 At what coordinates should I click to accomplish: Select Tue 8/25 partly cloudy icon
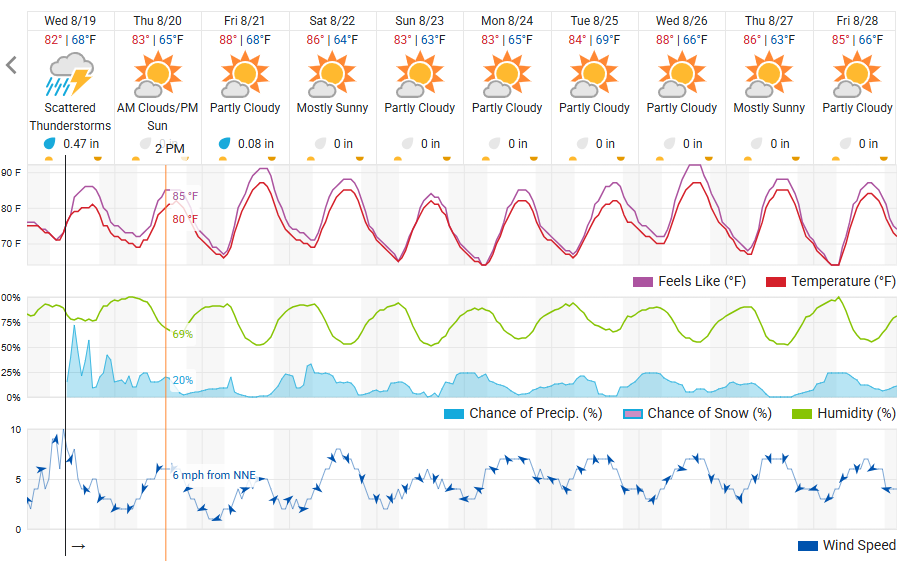point(594,74)
